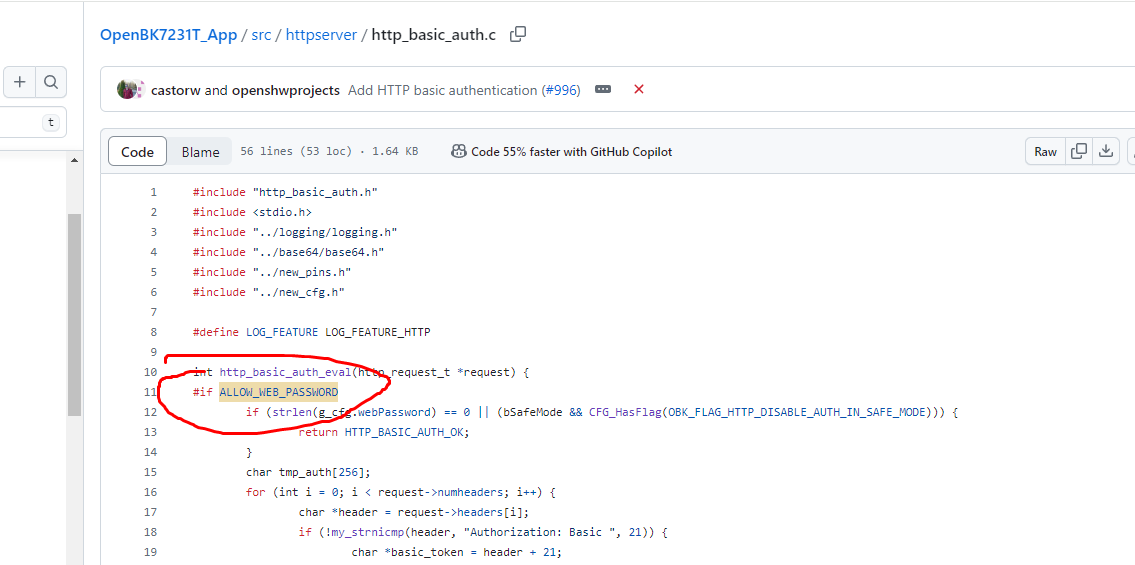Switch to the Code tab

click(x=138, y=152)
